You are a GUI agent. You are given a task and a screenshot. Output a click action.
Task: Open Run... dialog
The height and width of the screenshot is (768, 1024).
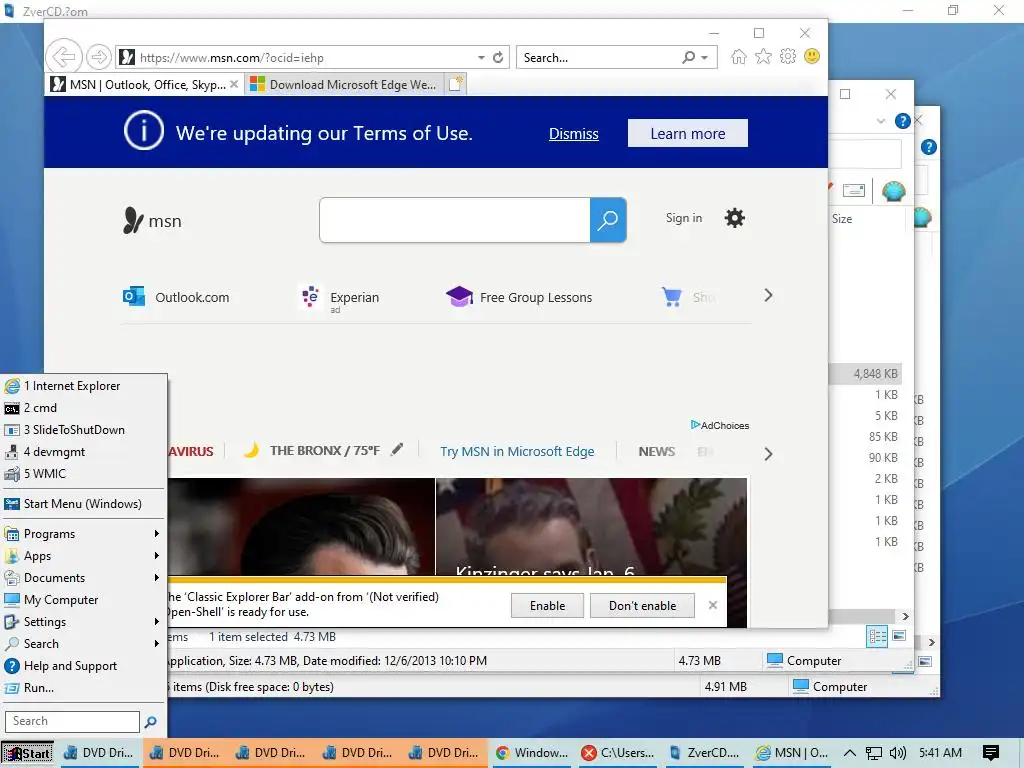click(84, 688)
